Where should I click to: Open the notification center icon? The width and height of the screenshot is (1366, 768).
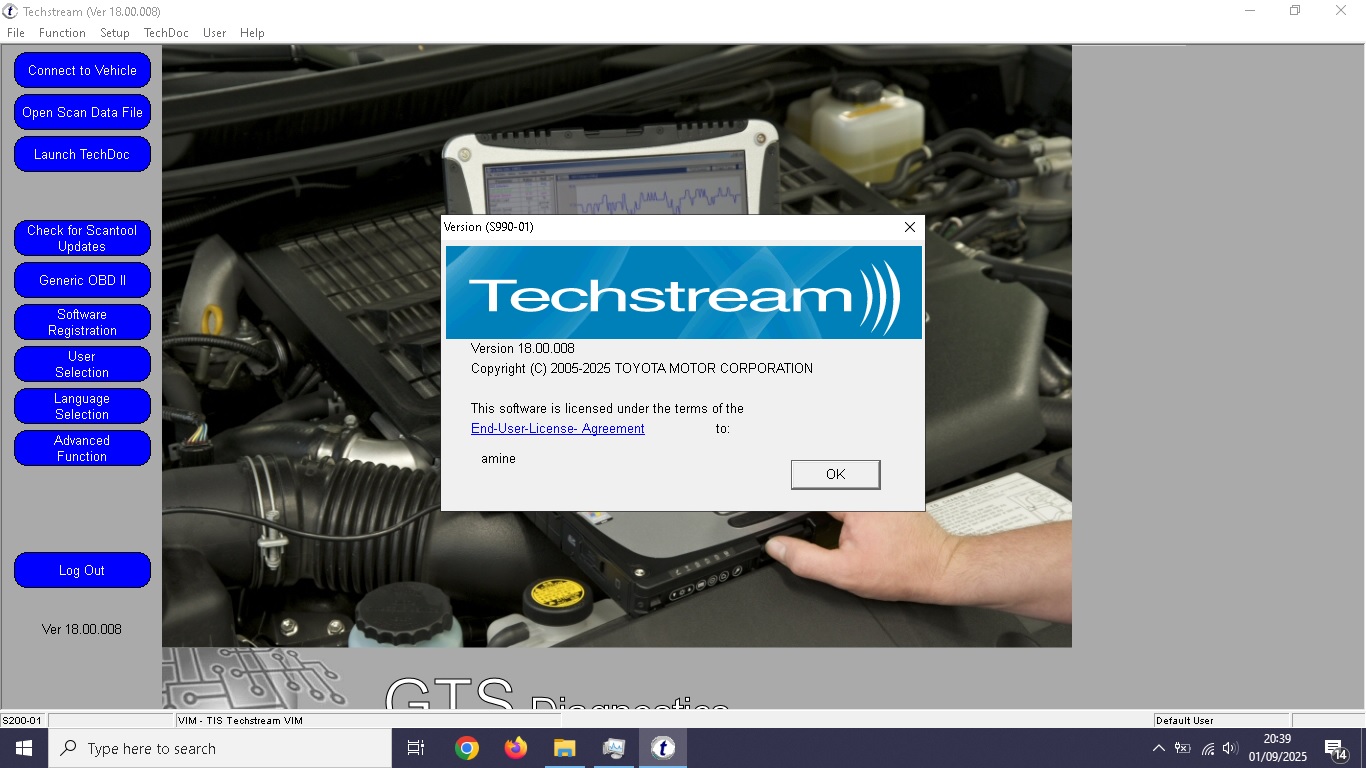(x=1335, y=748)
